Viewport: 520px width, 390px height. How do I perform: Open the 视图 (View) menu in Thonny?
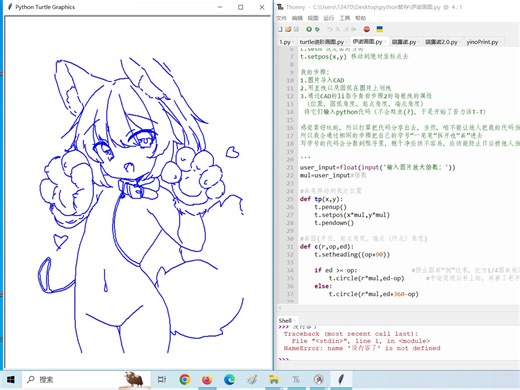313,18
